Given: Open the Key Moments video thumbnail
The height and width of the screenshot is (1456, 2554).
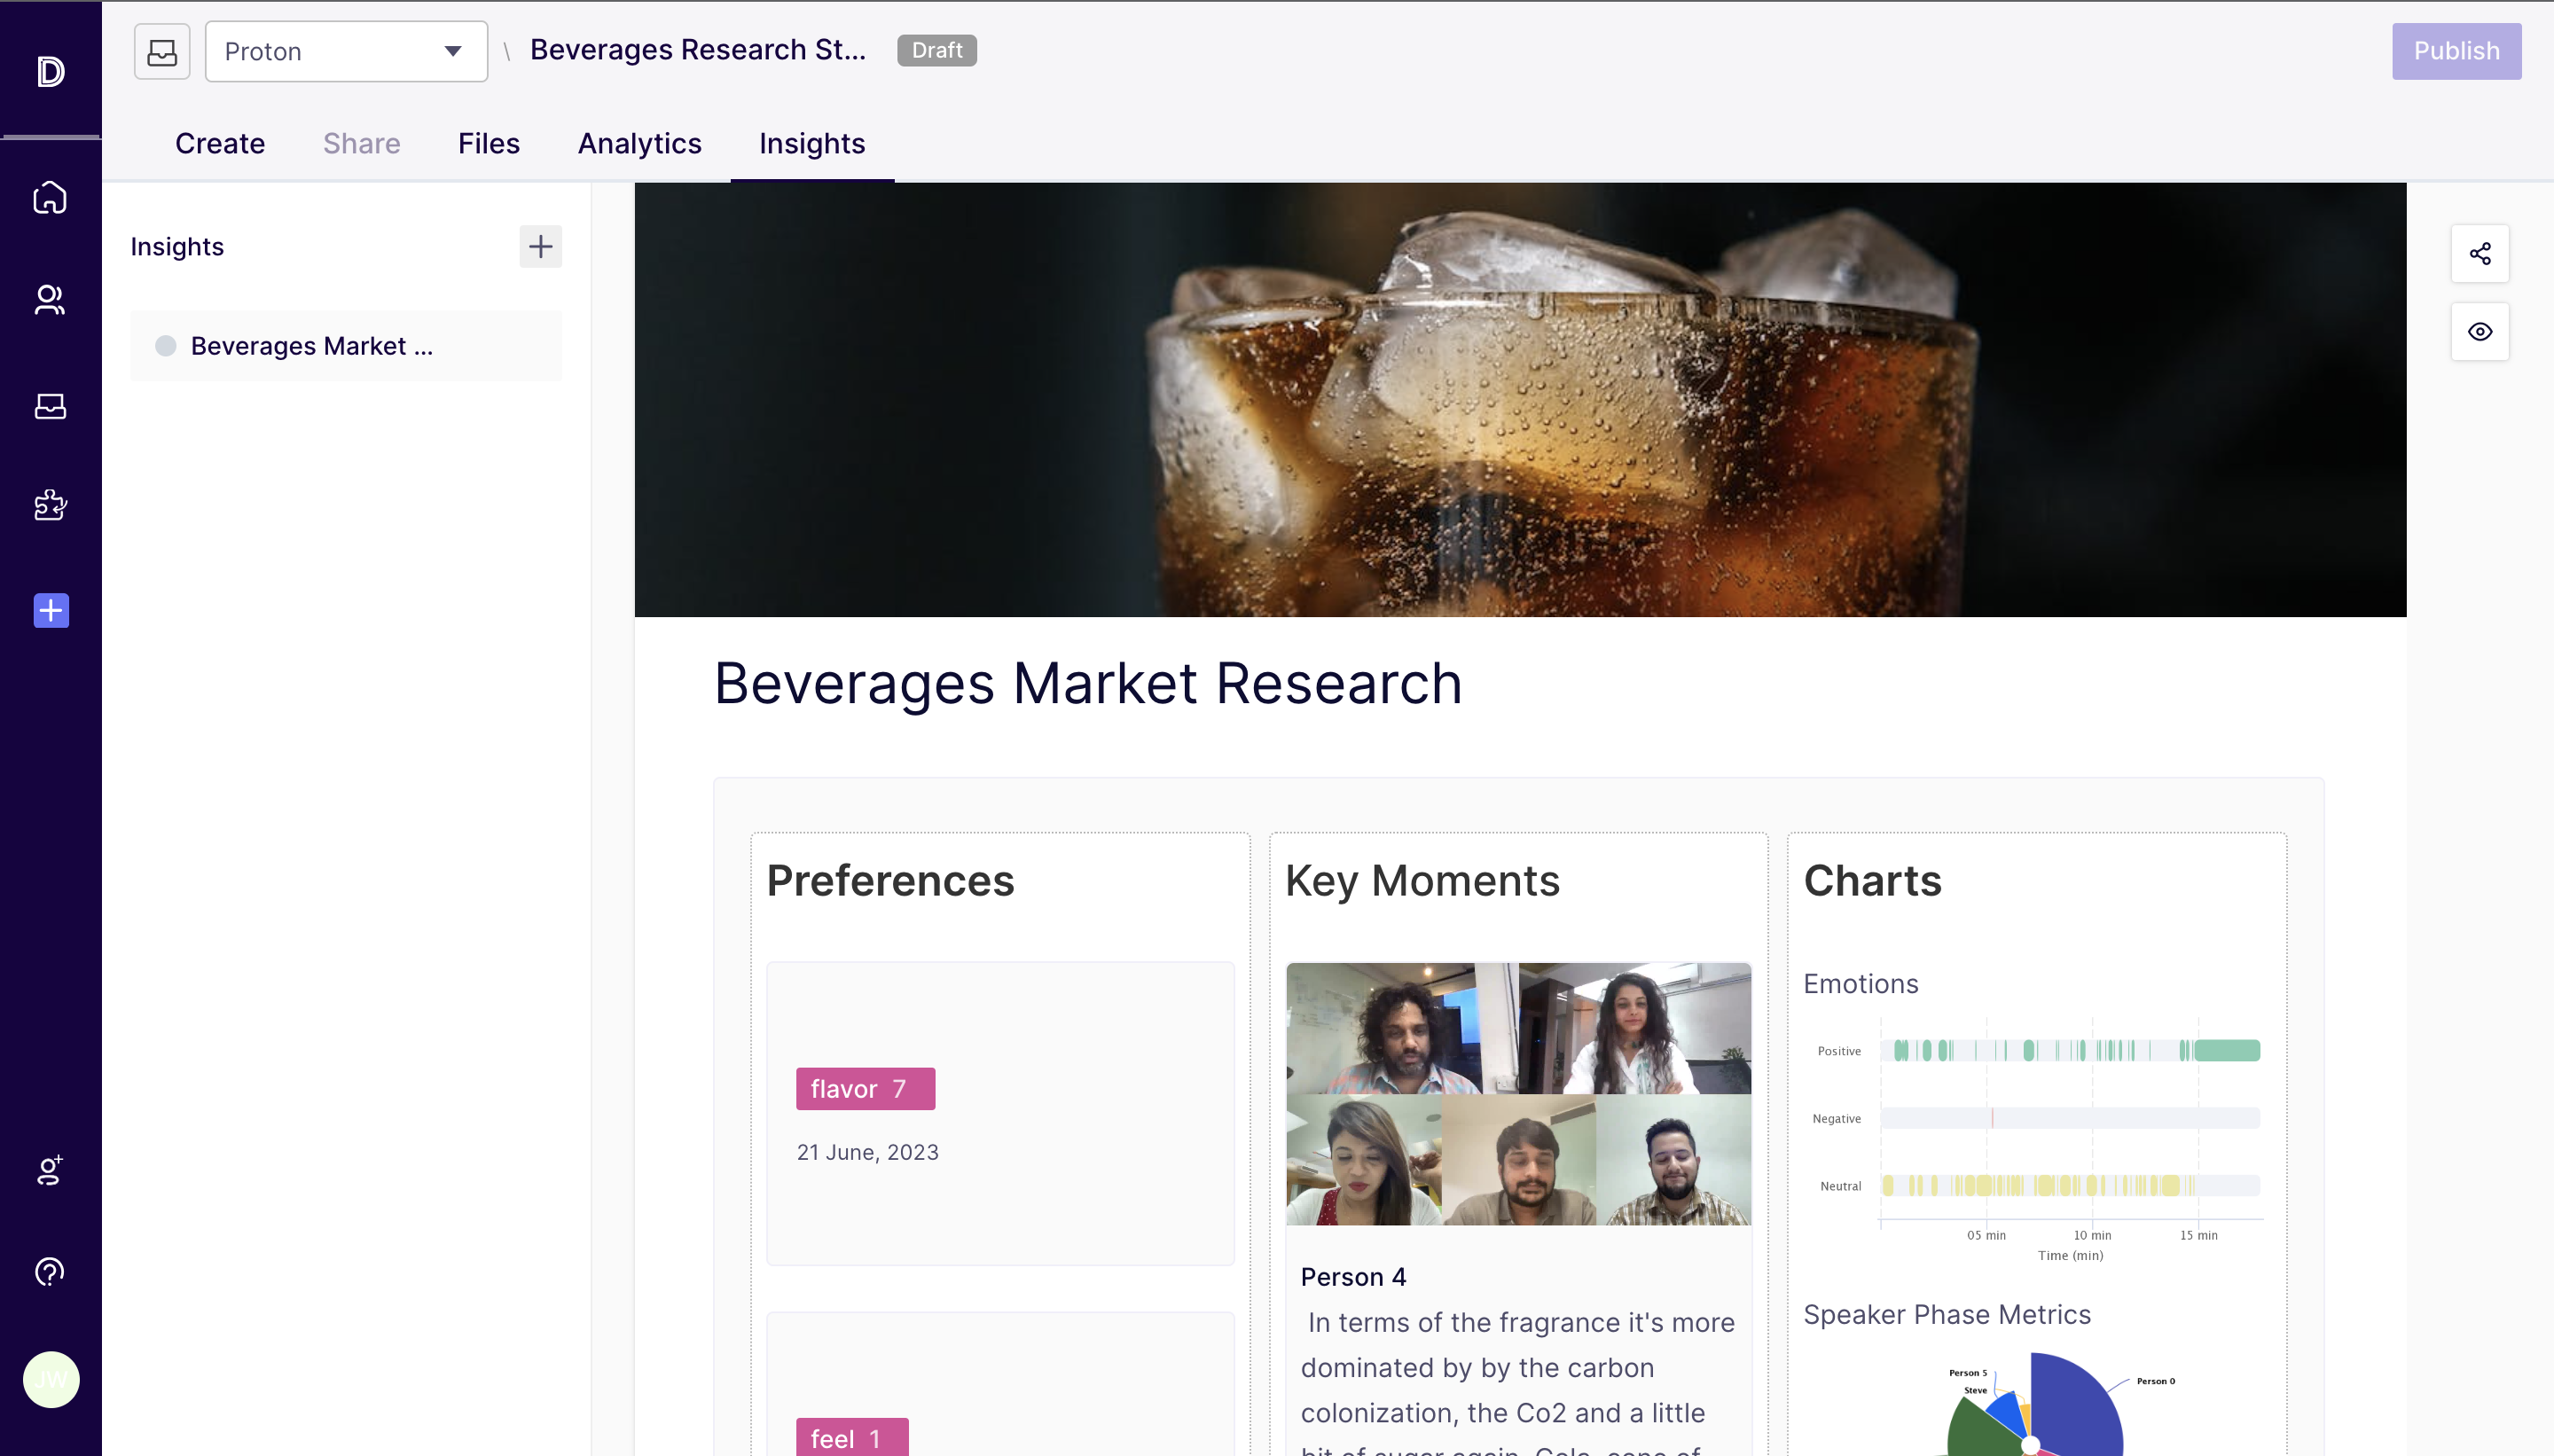Looking at the screenshot, I should [1518, 1094].
